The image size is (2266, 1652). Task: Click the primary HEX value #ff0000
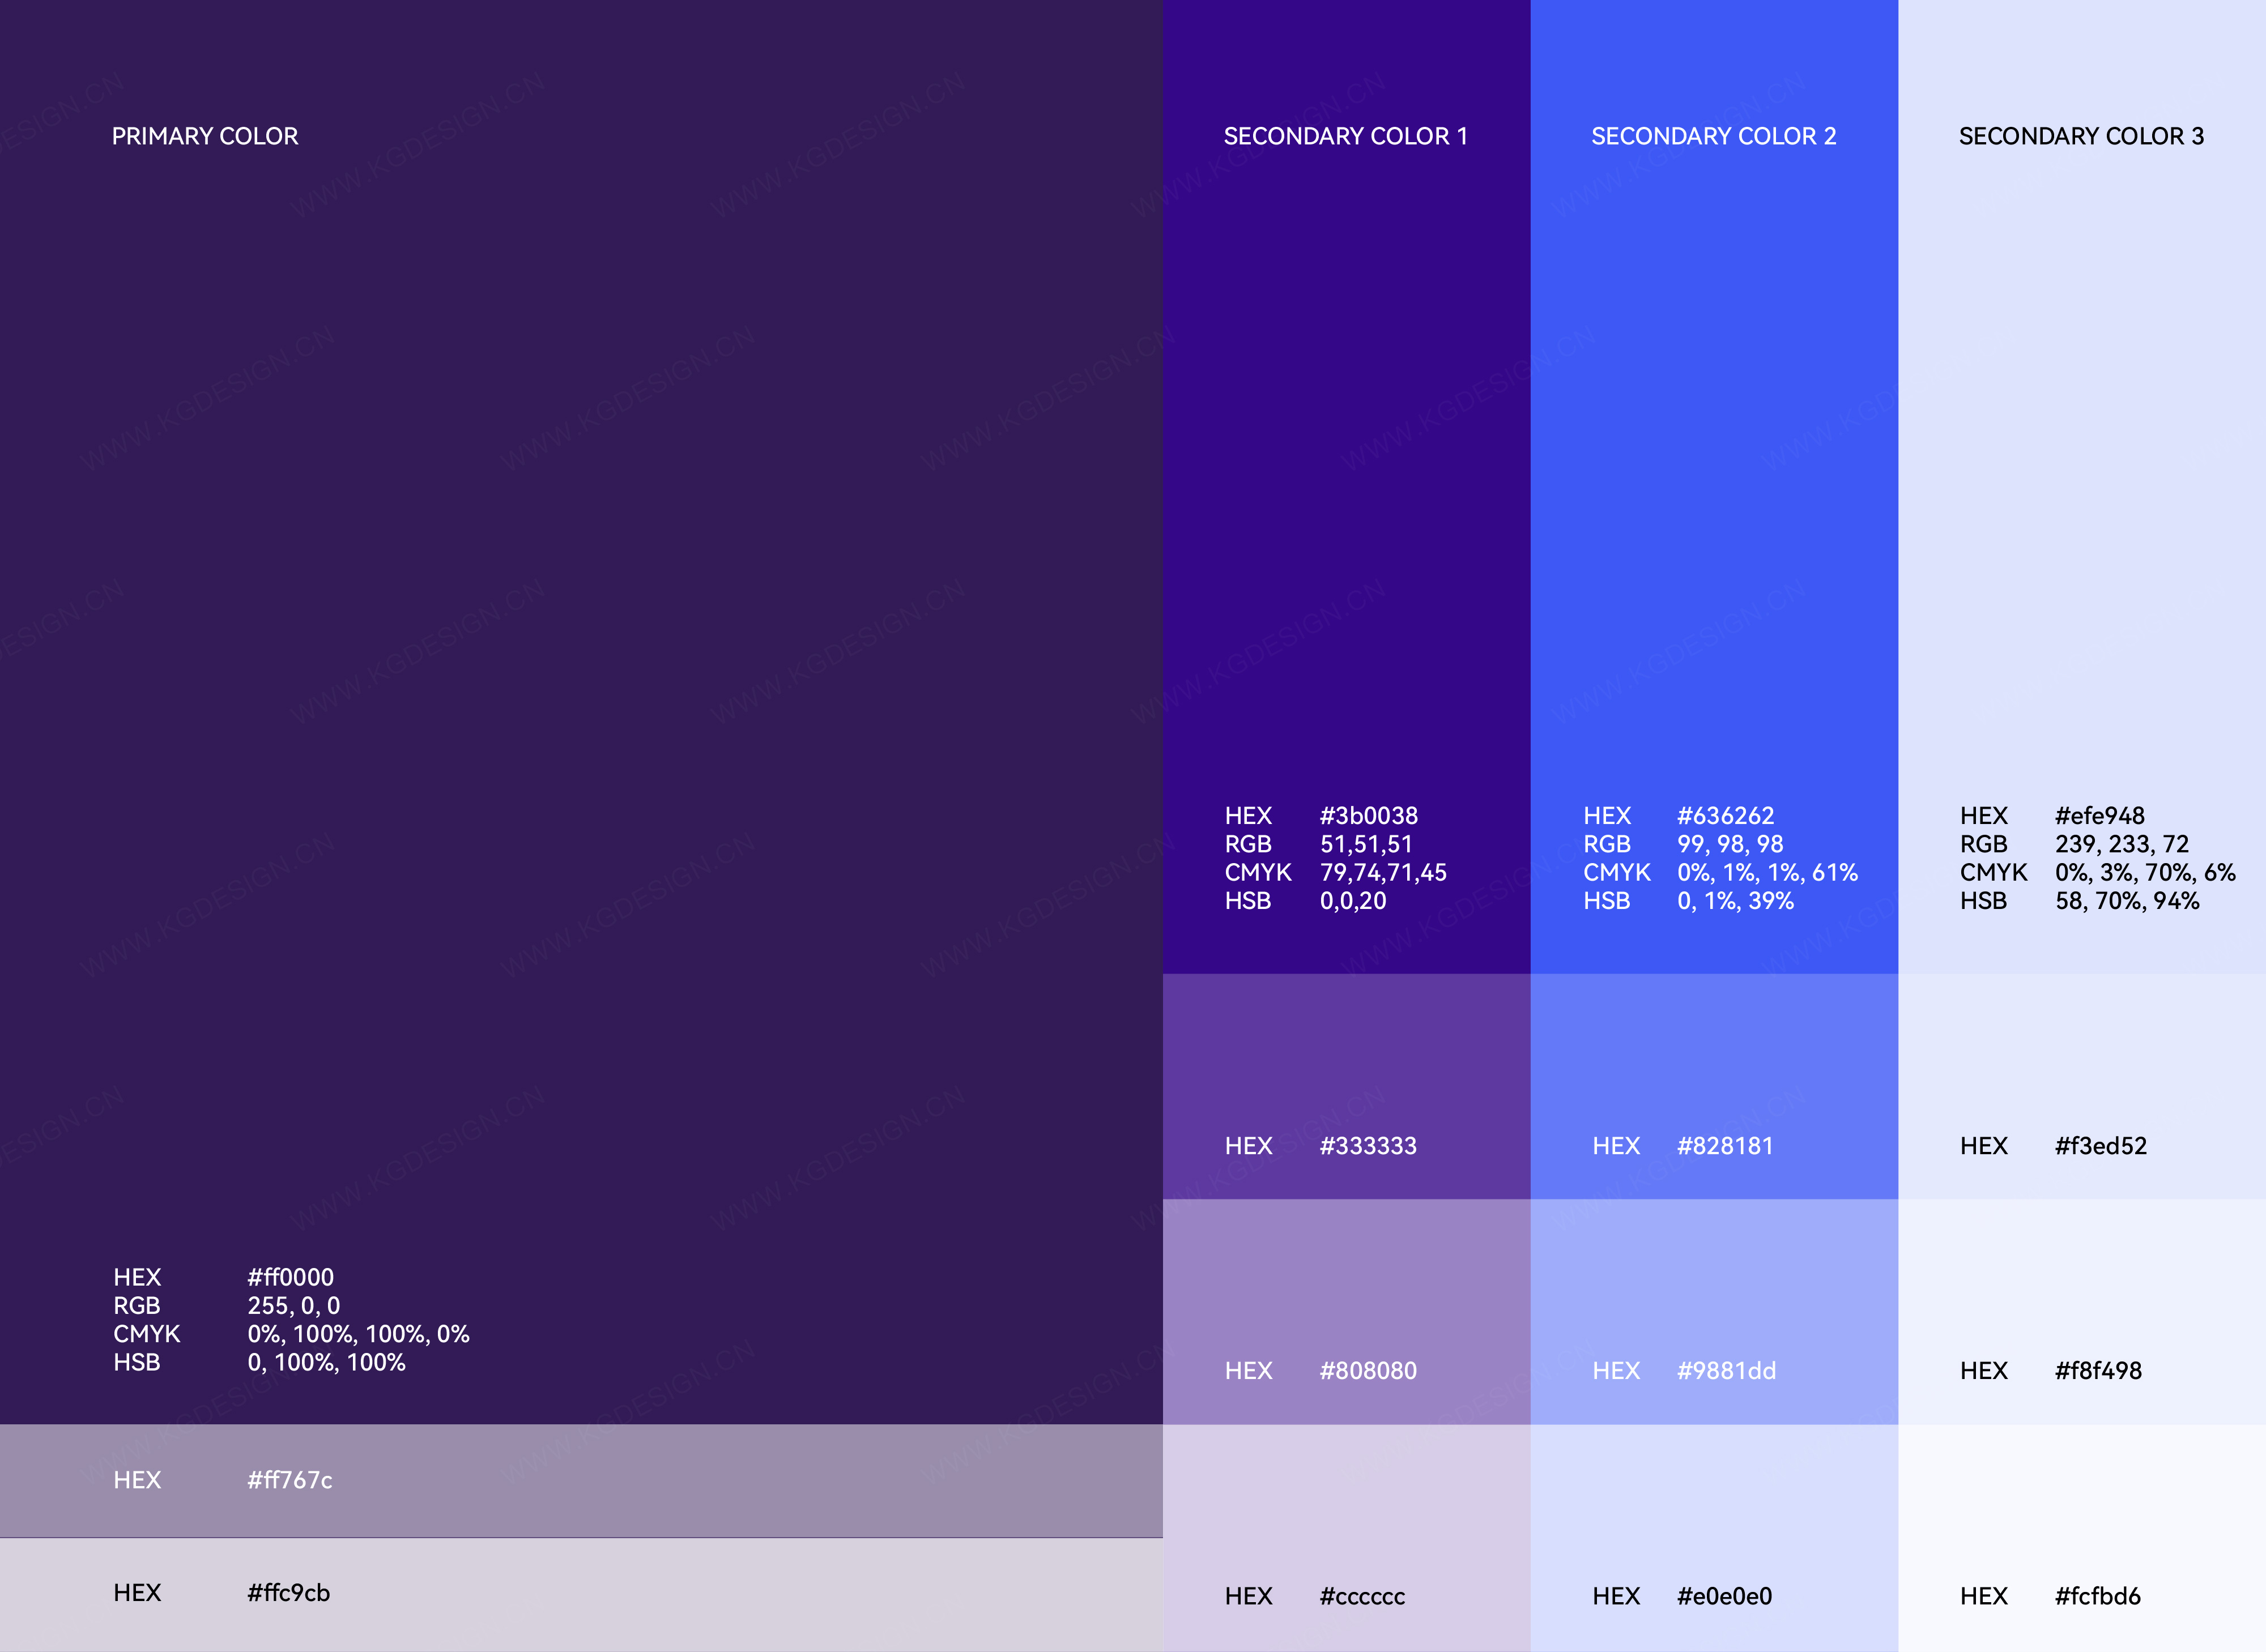(290, 1277)
